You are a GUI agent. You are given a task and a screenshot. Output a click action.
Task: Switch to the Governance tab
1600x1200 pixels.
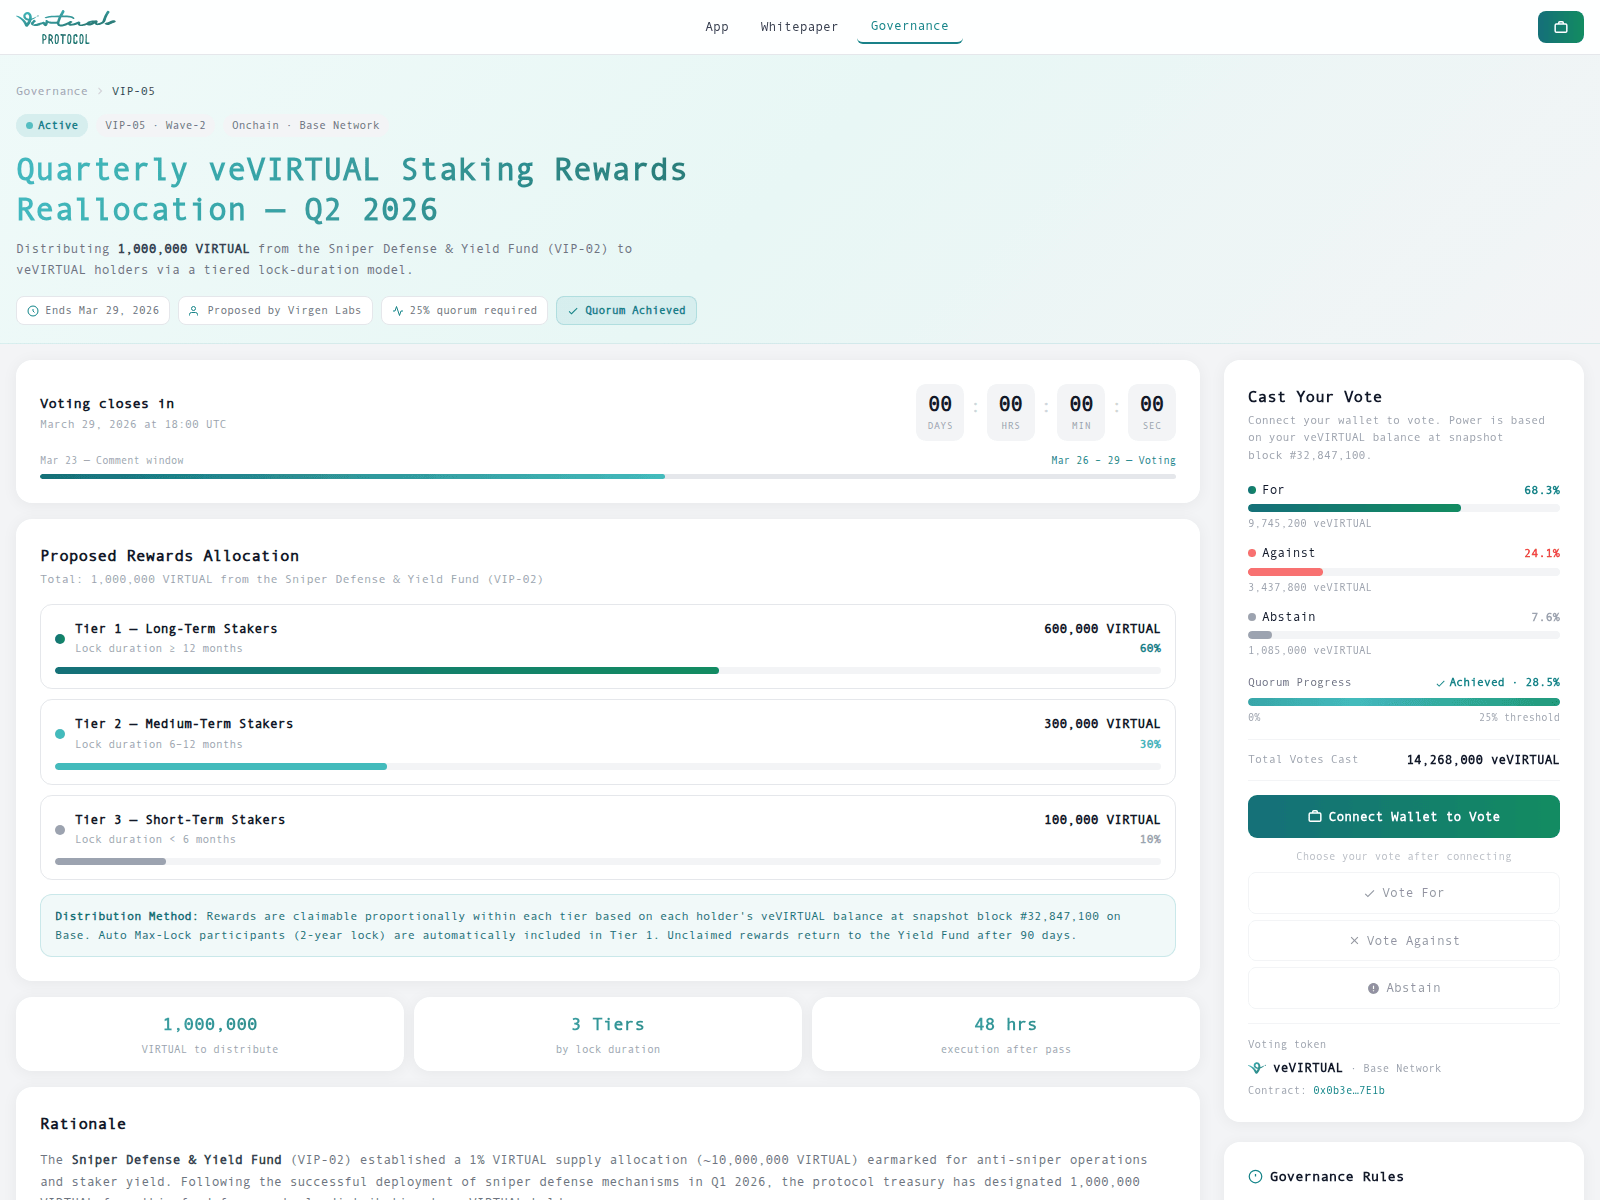click(909, 26)
